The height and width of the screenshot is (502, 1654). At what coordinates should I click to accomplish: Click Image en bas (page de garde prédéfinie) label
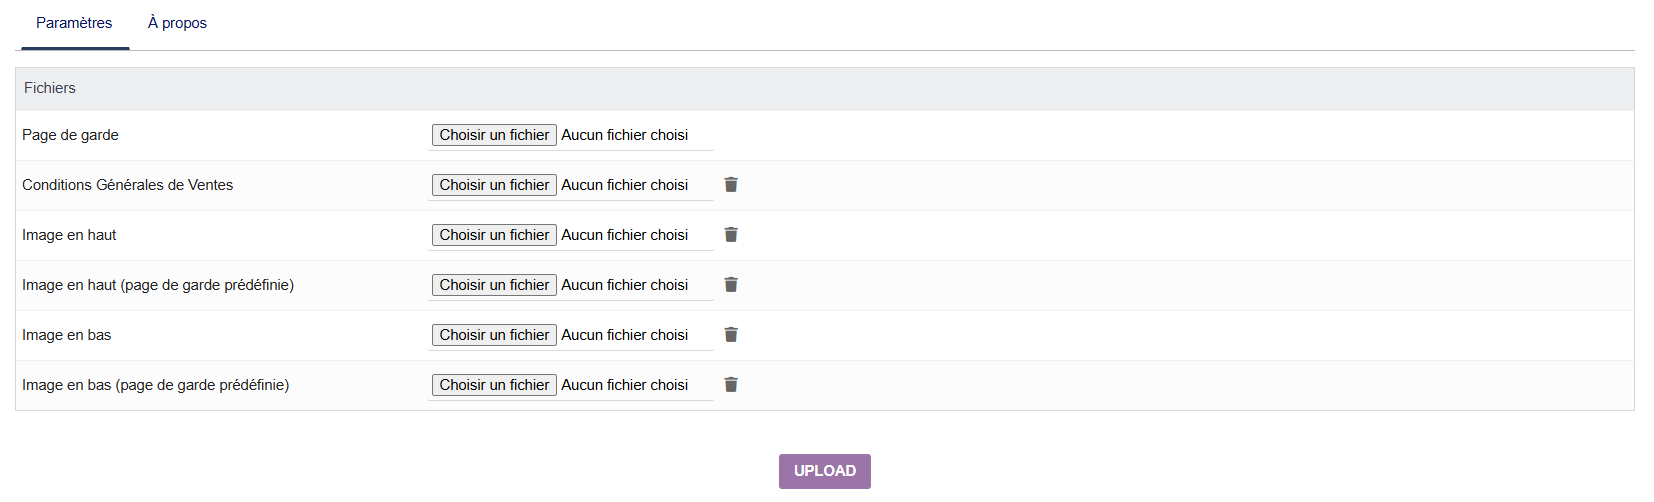tap(155, 385)
